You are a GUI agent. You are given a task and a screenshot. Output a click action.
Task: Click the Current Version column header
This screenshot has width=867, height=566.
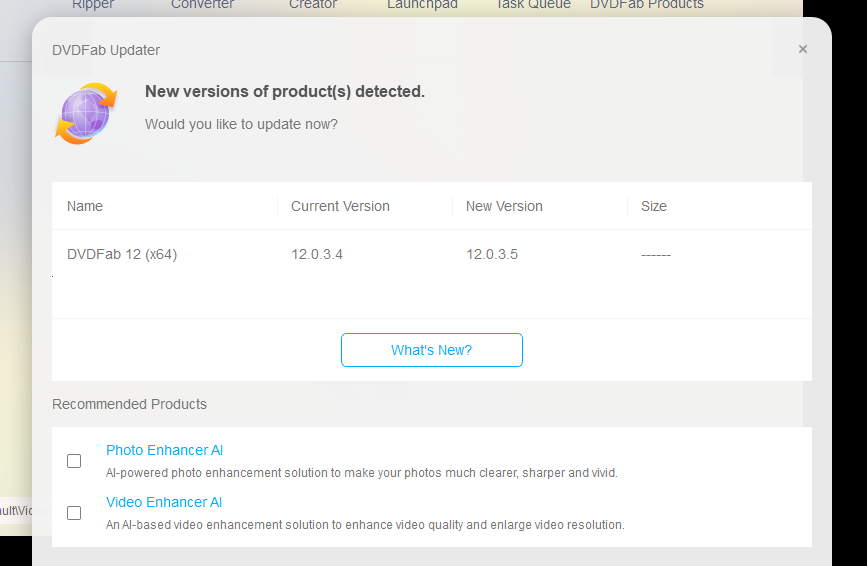tap(340, 206)
